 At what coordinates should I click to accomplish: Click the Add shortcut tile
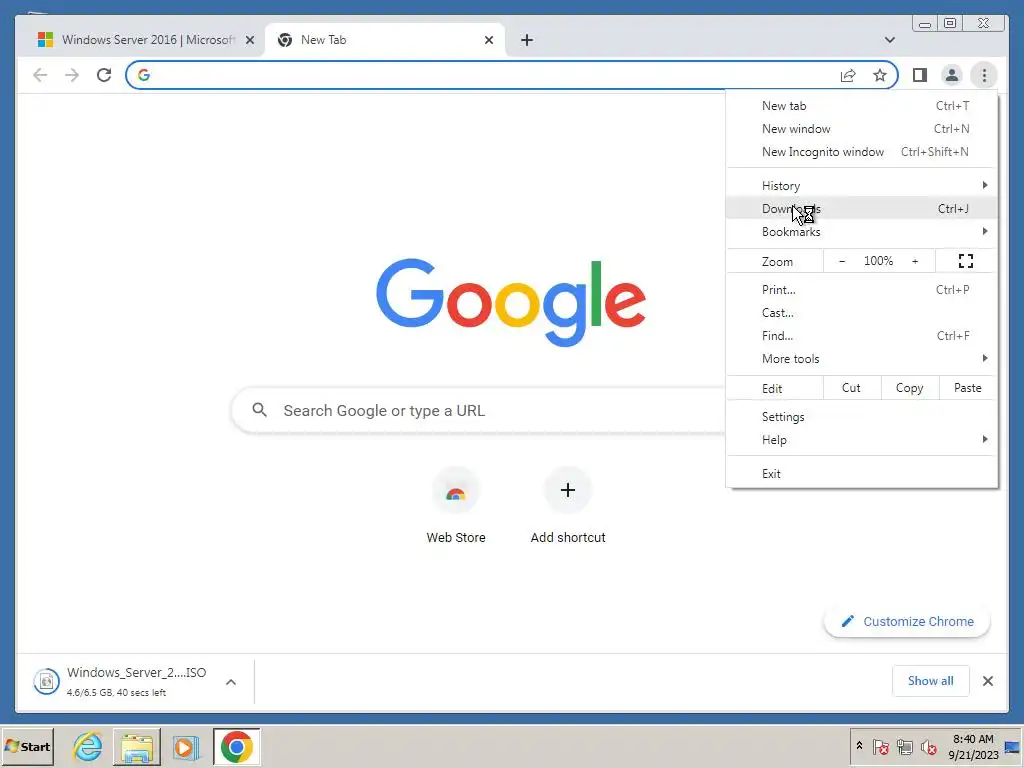tap(568, 505)
